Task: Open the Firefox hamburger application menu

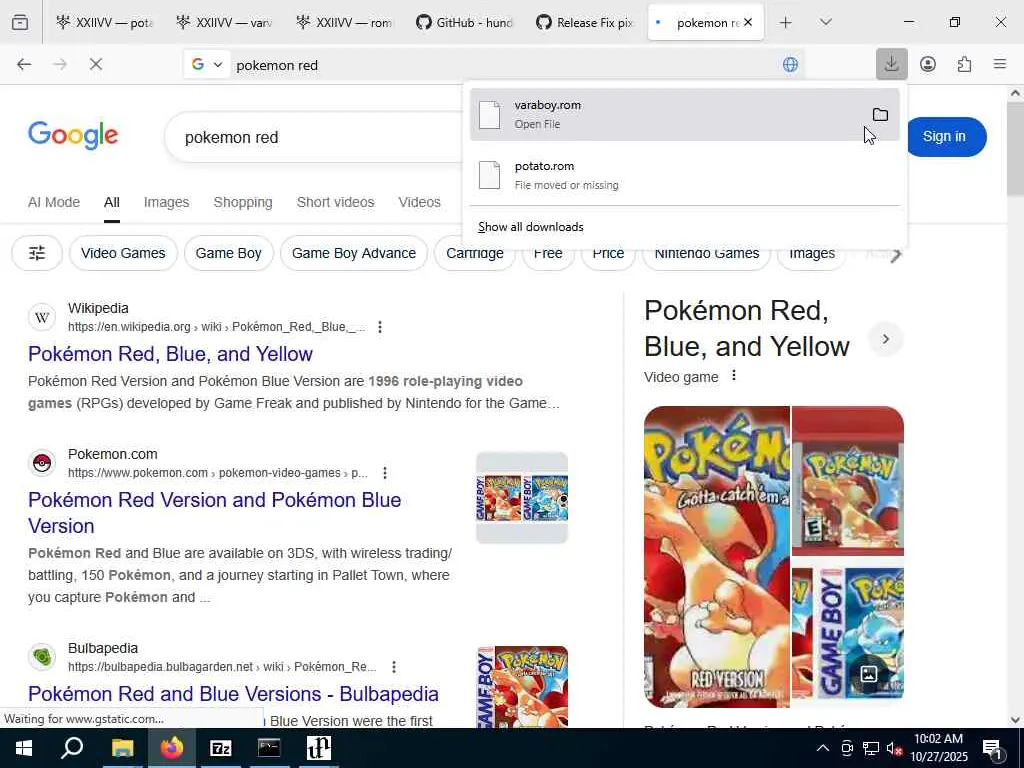Action: (1000, 64)
